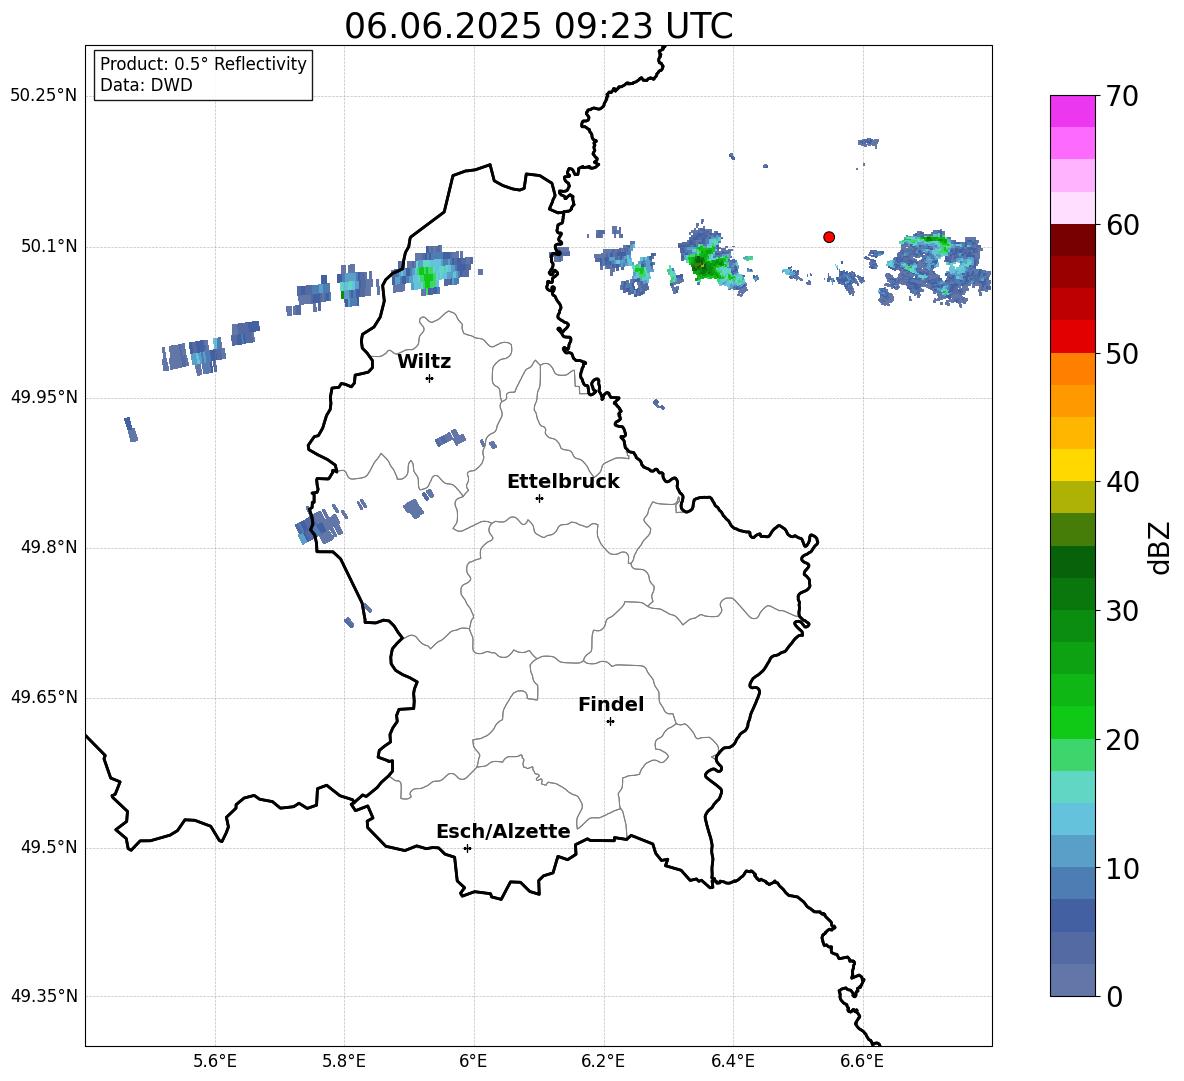Click the 20 tick on the colorbar
This screenshot has width=1184, height=1081.
pos(1122,740)
